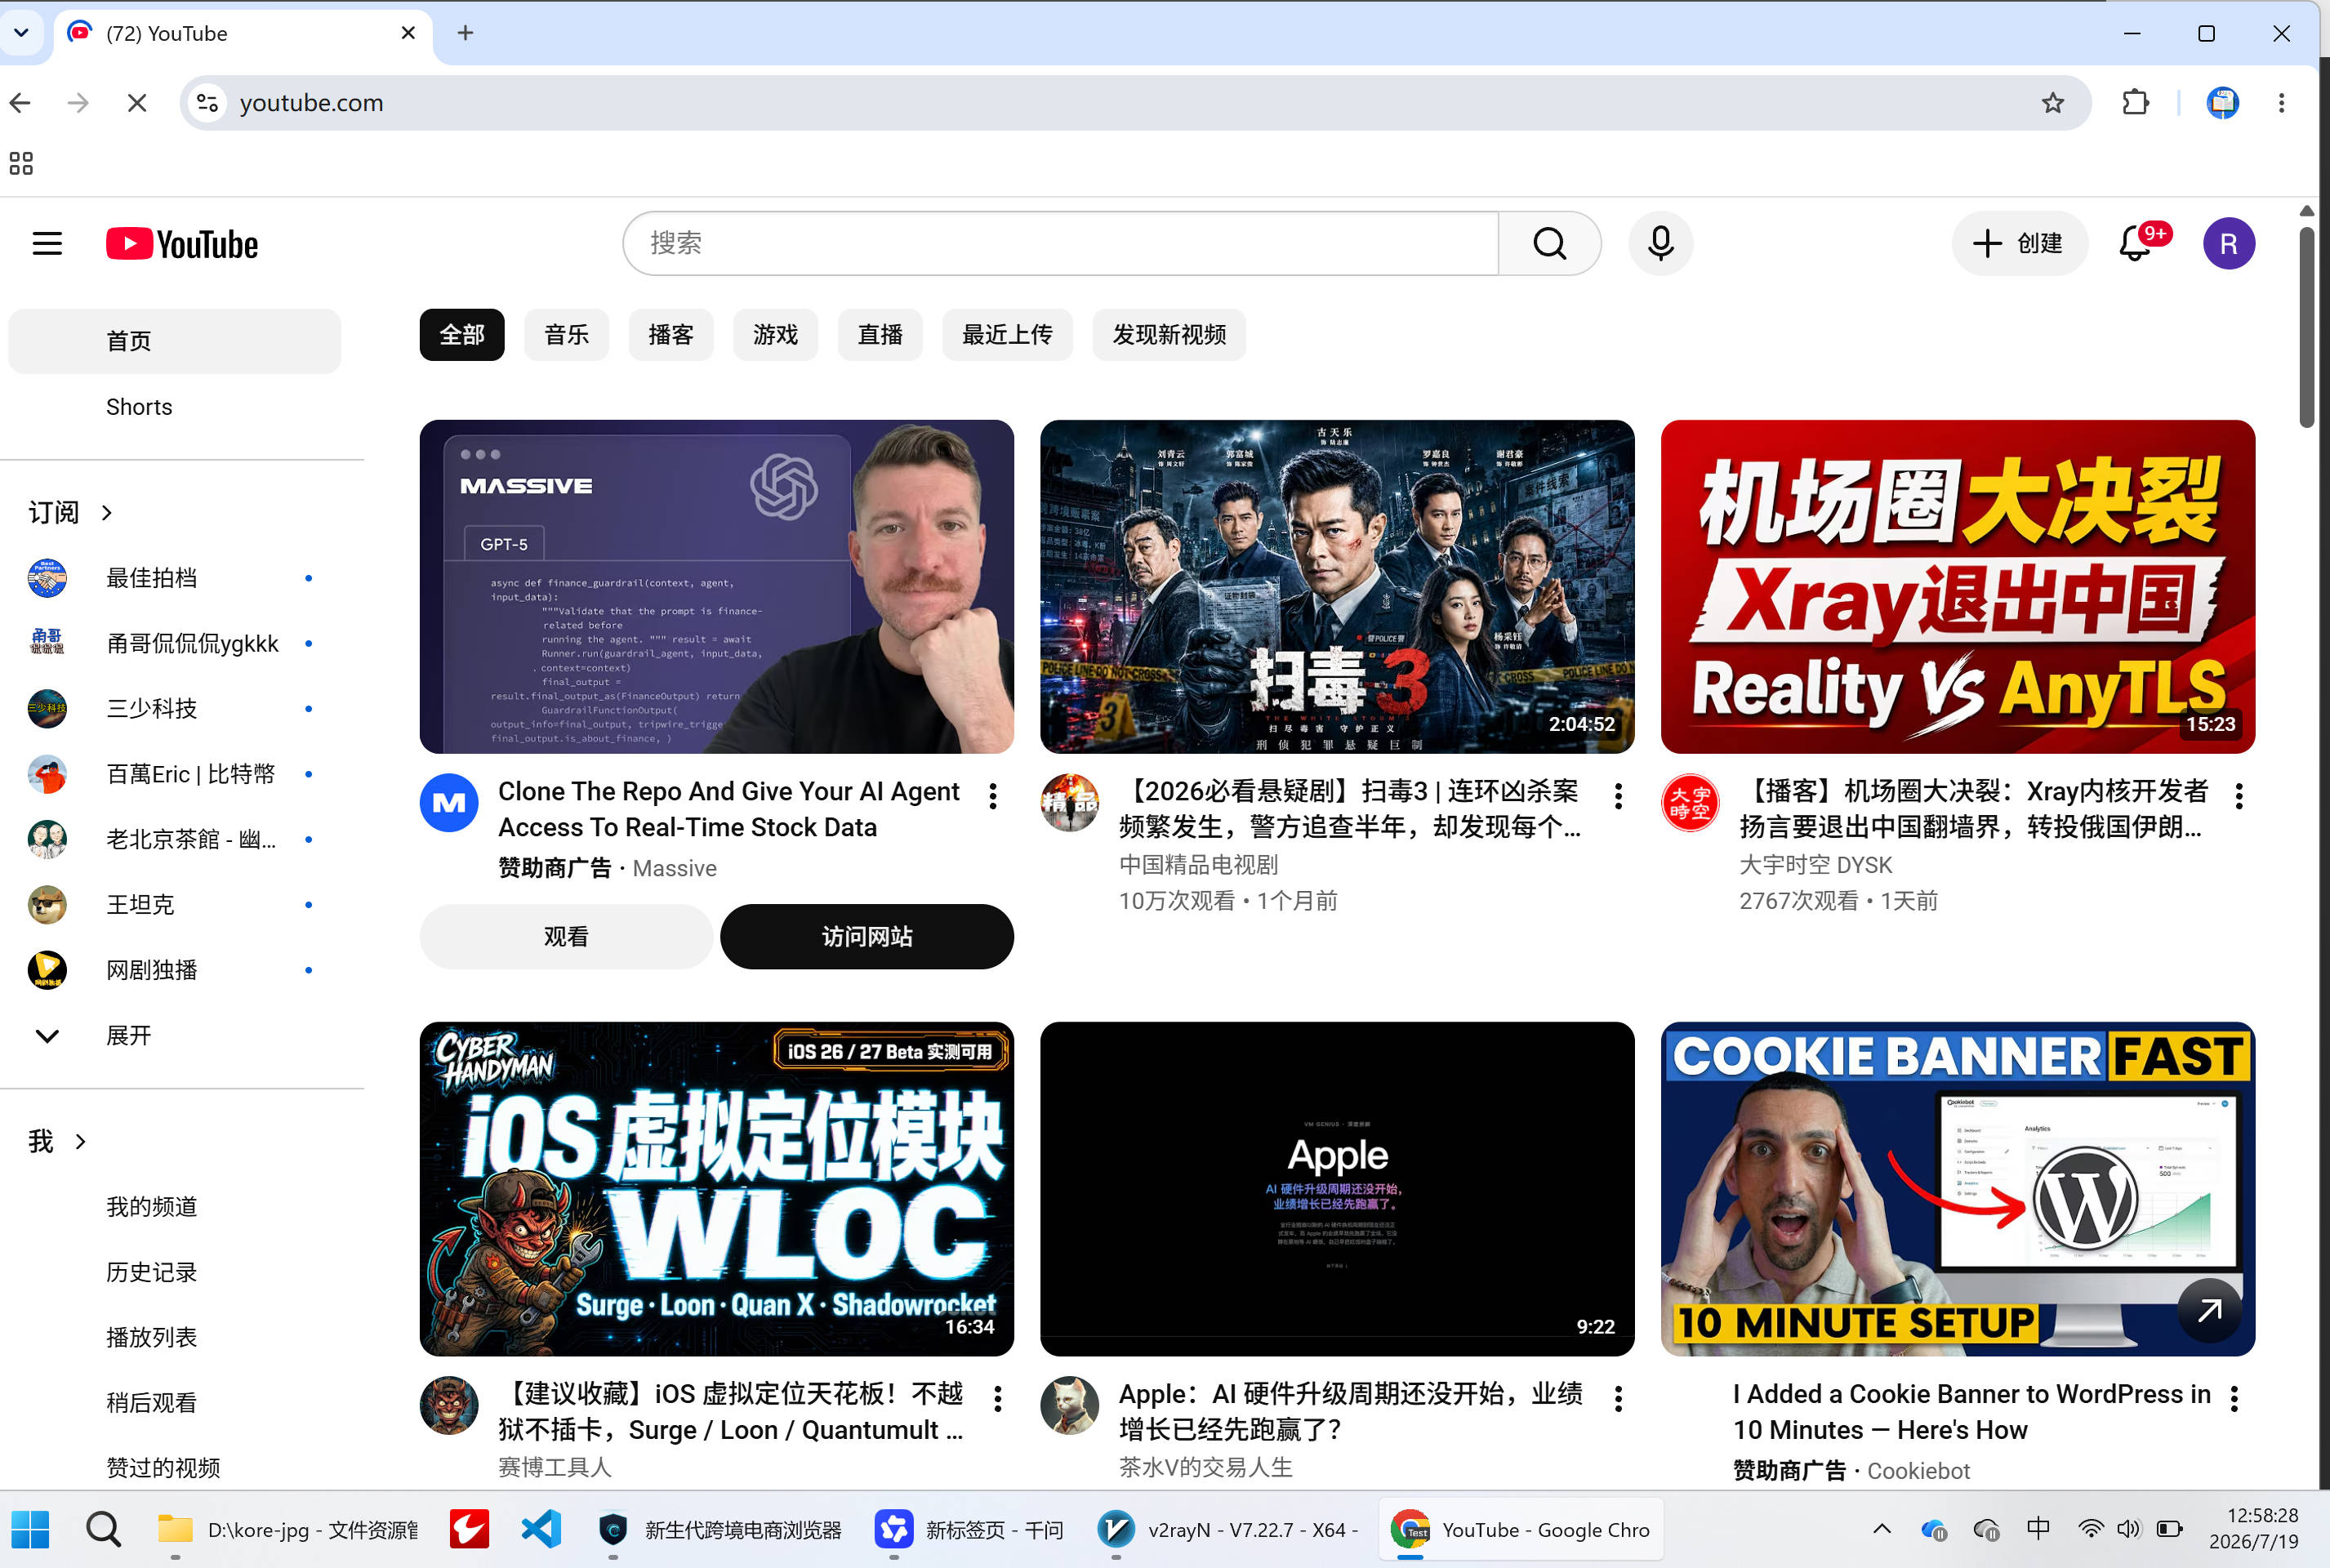Open the Chrome three-dot menu
This screenshot has height=1568, width=2330.
[x=2281, y=103]
